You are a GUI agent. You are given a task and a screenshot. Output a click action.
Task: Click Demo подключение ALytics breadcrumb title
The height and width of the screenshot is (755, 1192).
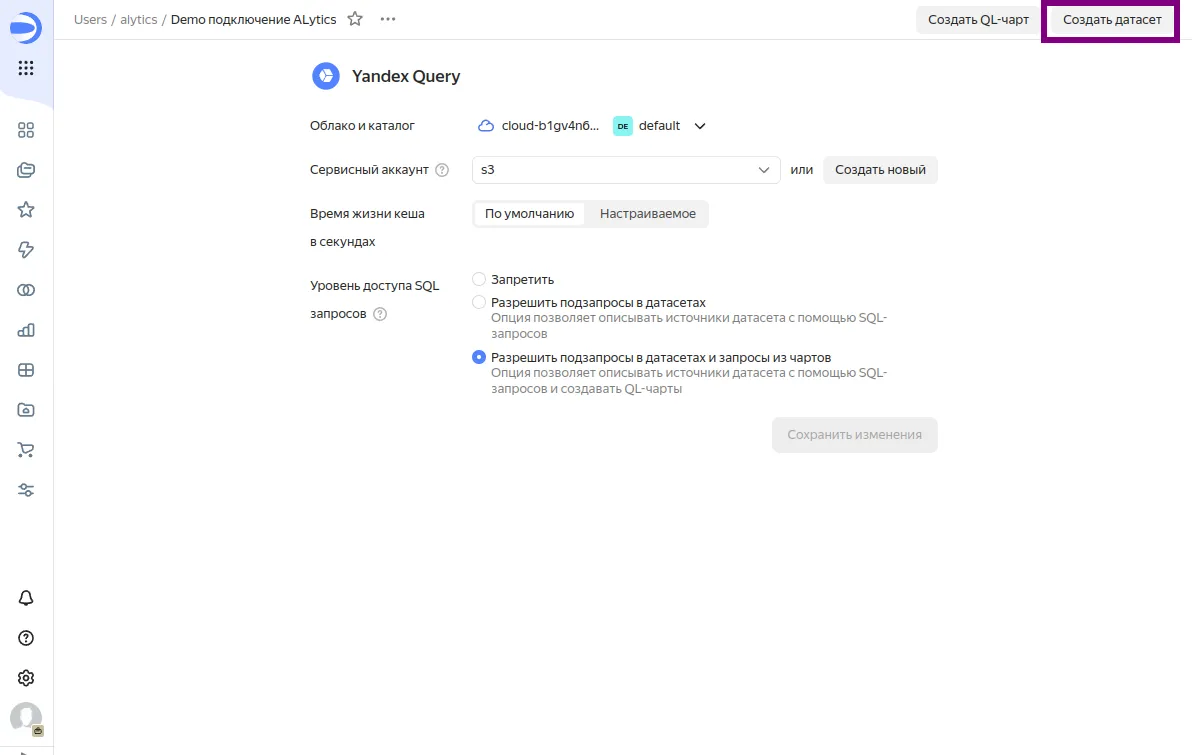[x=253, y=20]
